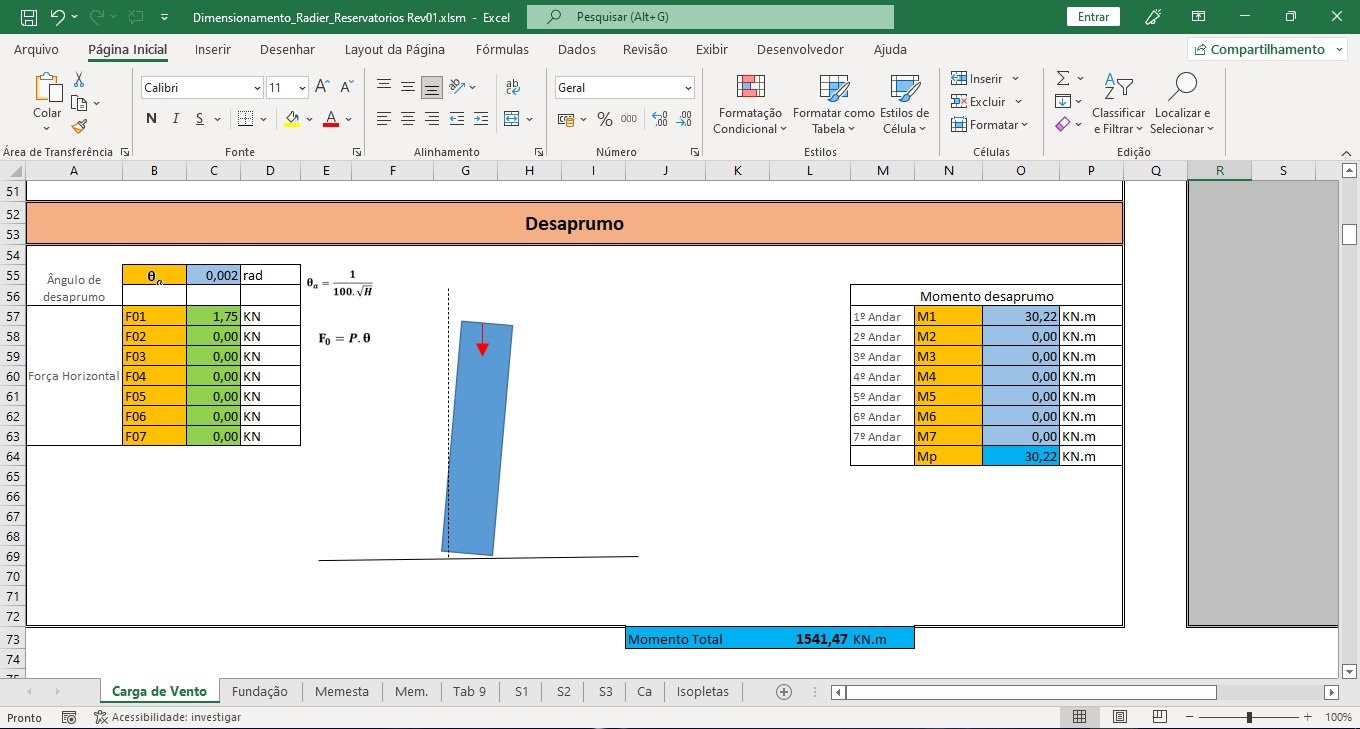
Task: Click the Save icon in title bar
Action: [29, 17]
